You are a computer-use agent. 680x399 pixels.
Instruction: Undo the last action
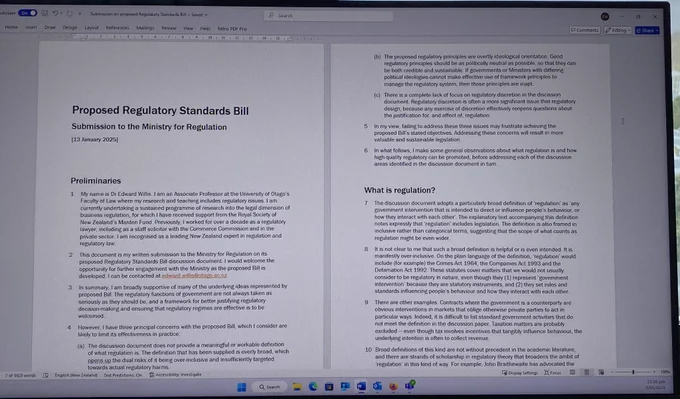pos(55,13)
